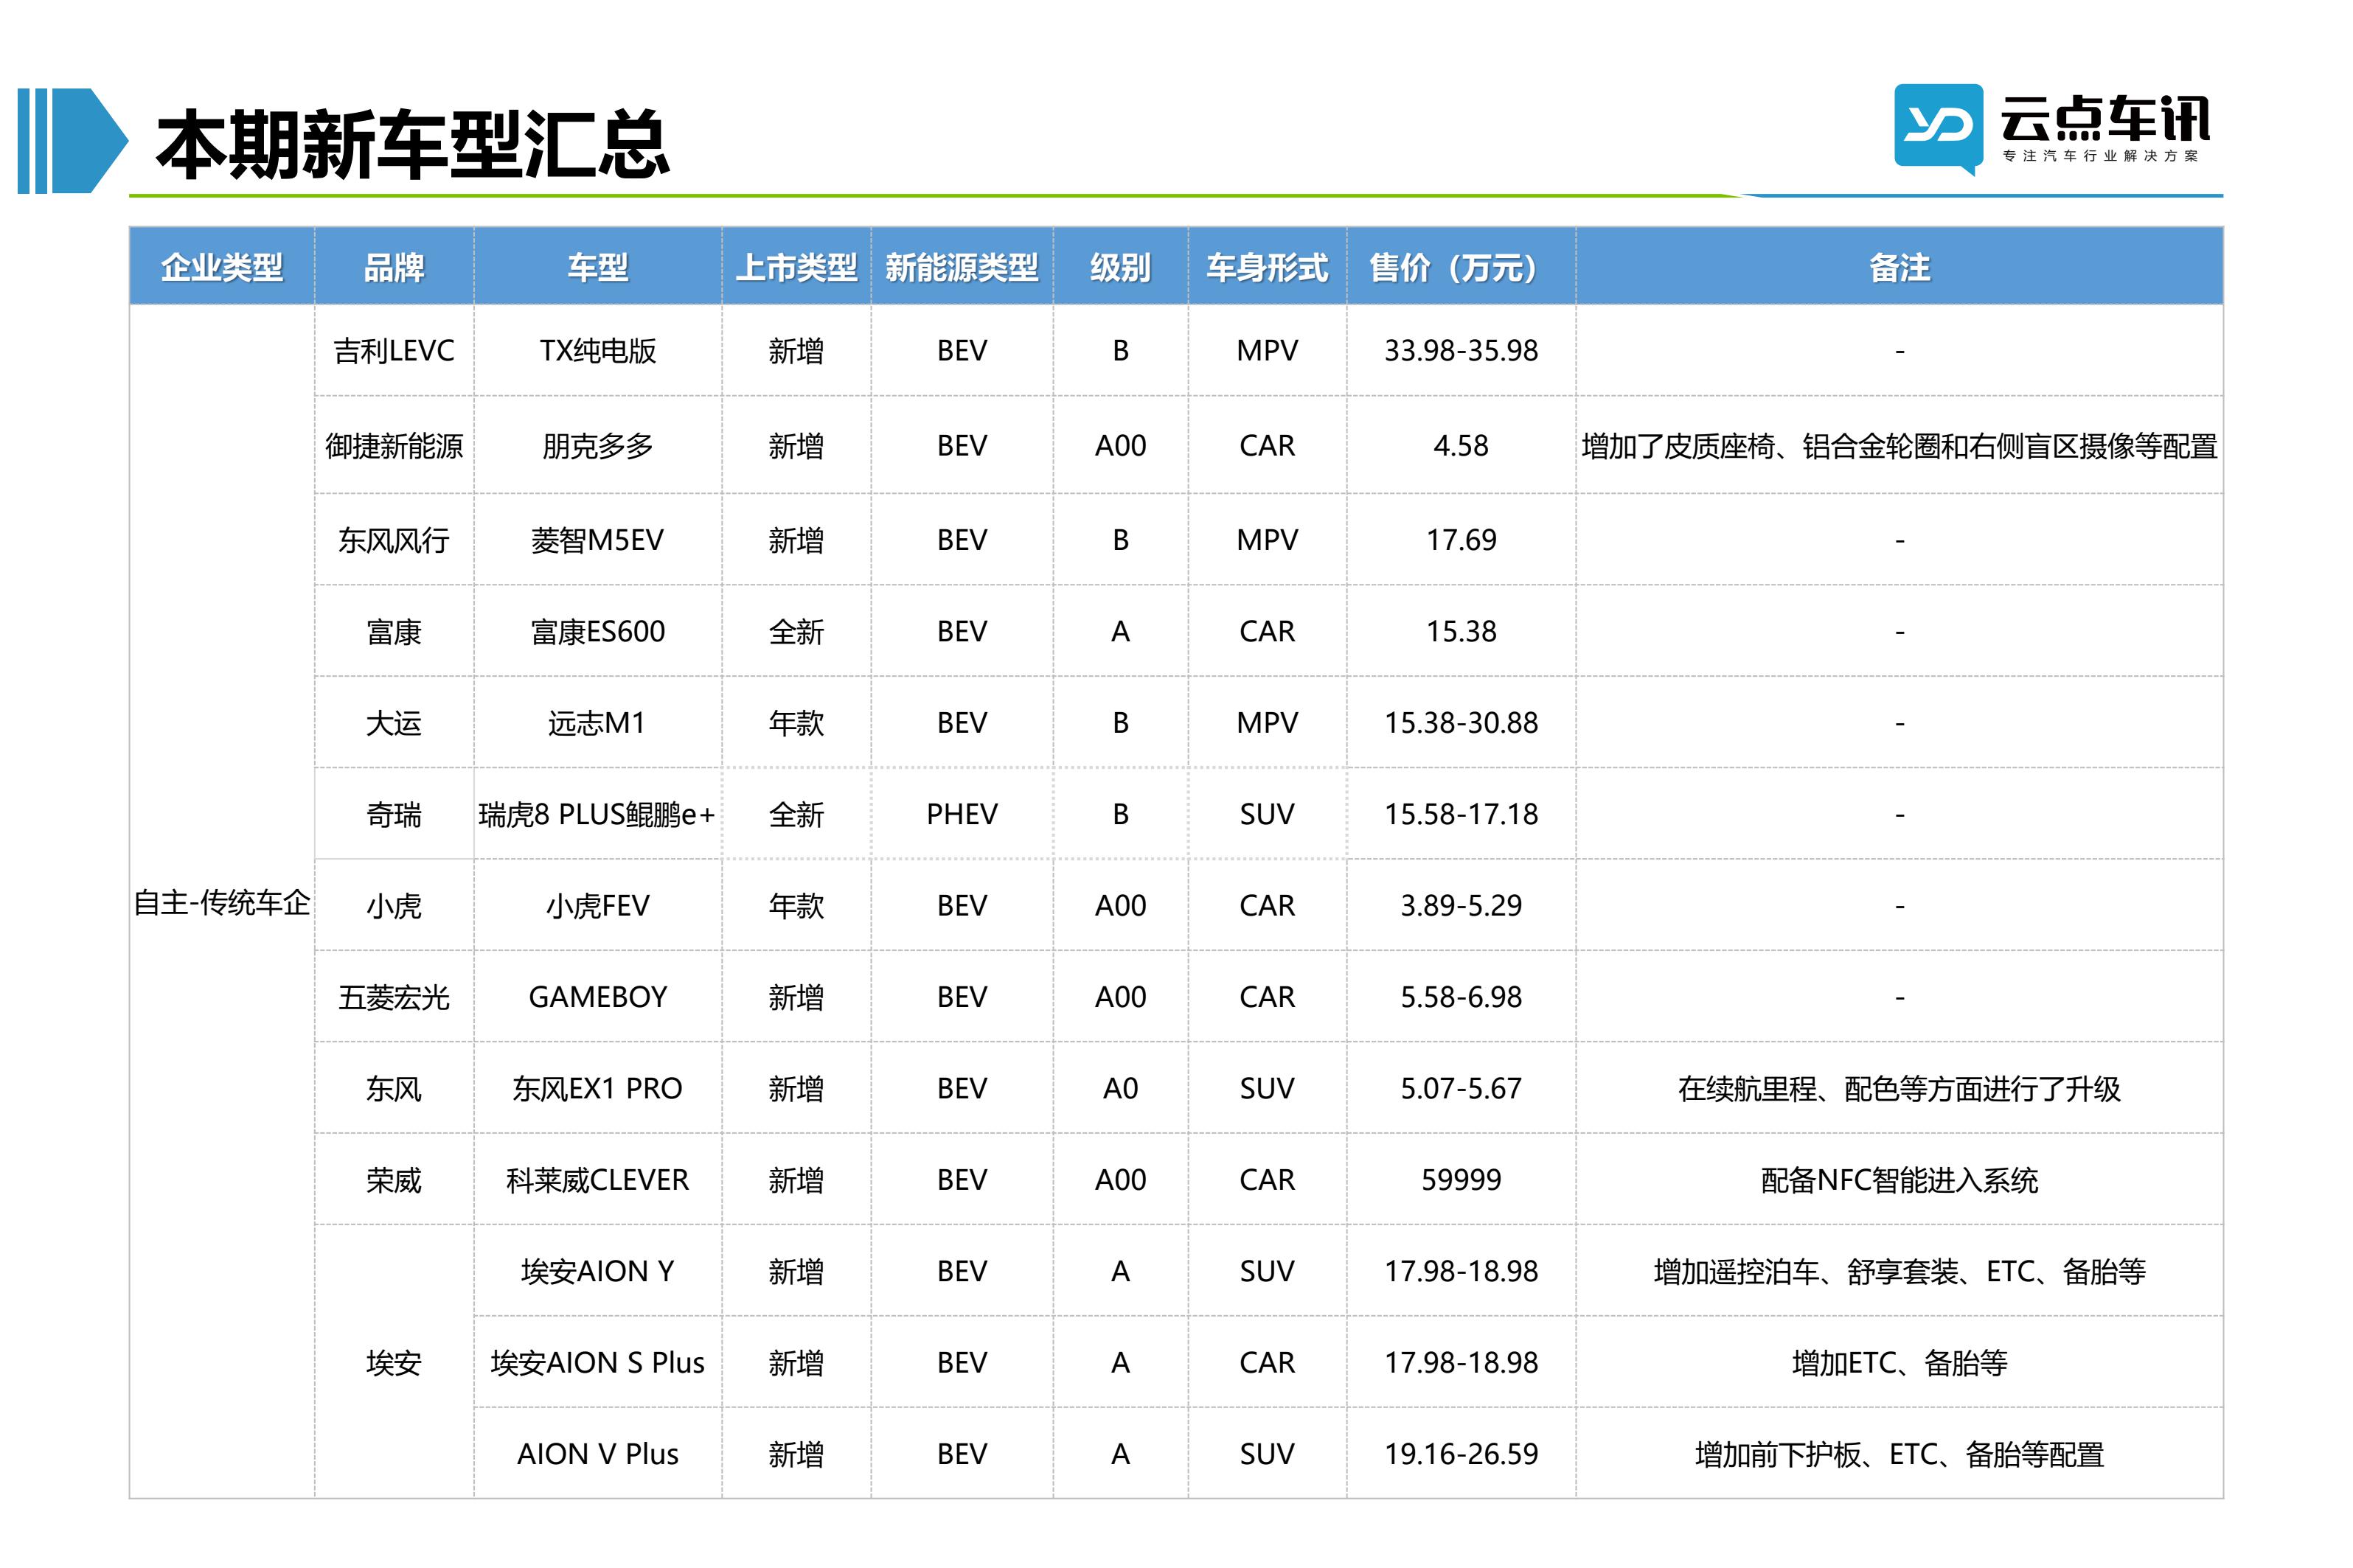
Task: Click the 新能源类型 column header
Action: tap(962, 267)
